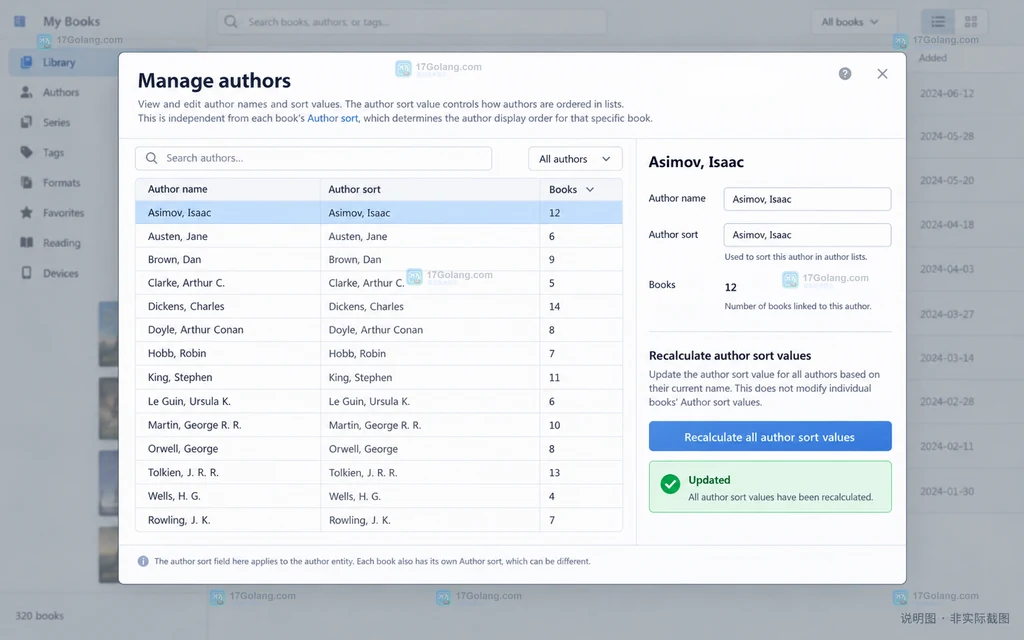This screenshot has width=1024, height=640.
Task: Toggle sort by the Books column arrow
Action: coord(590,189)
